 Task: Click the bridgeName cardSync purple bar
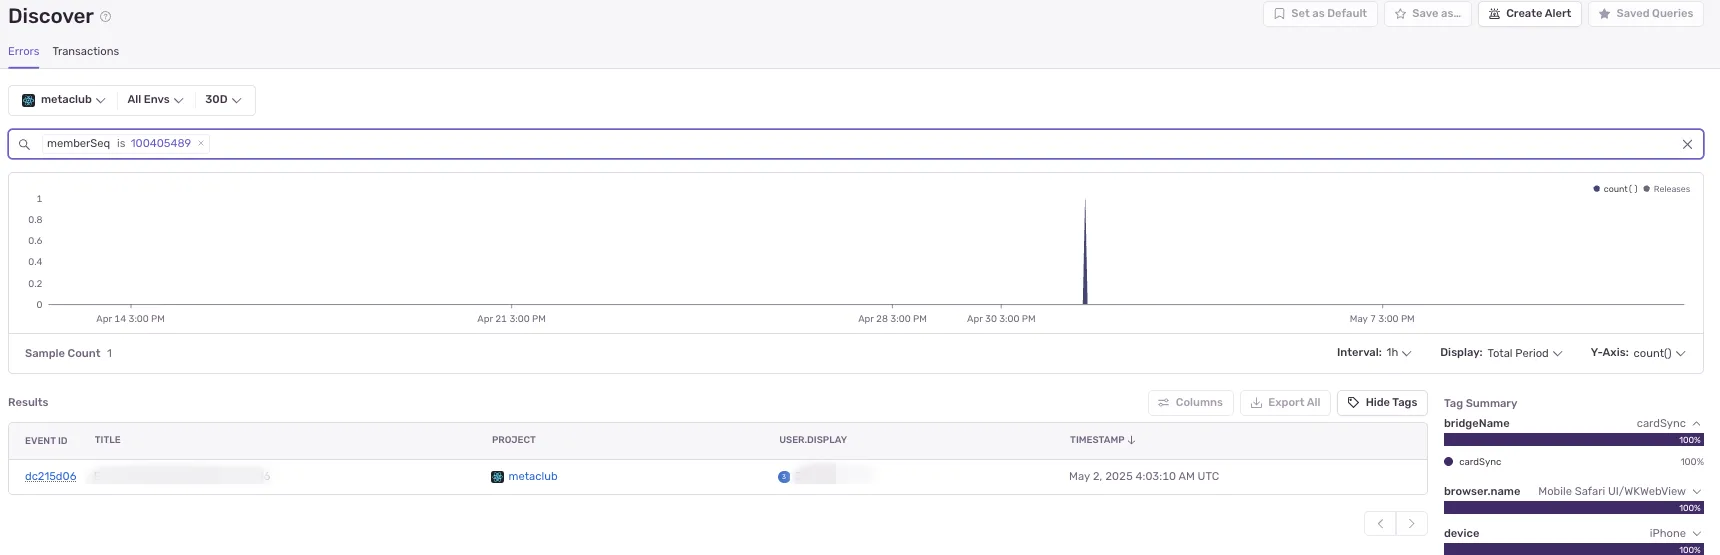click(1573, 440)
